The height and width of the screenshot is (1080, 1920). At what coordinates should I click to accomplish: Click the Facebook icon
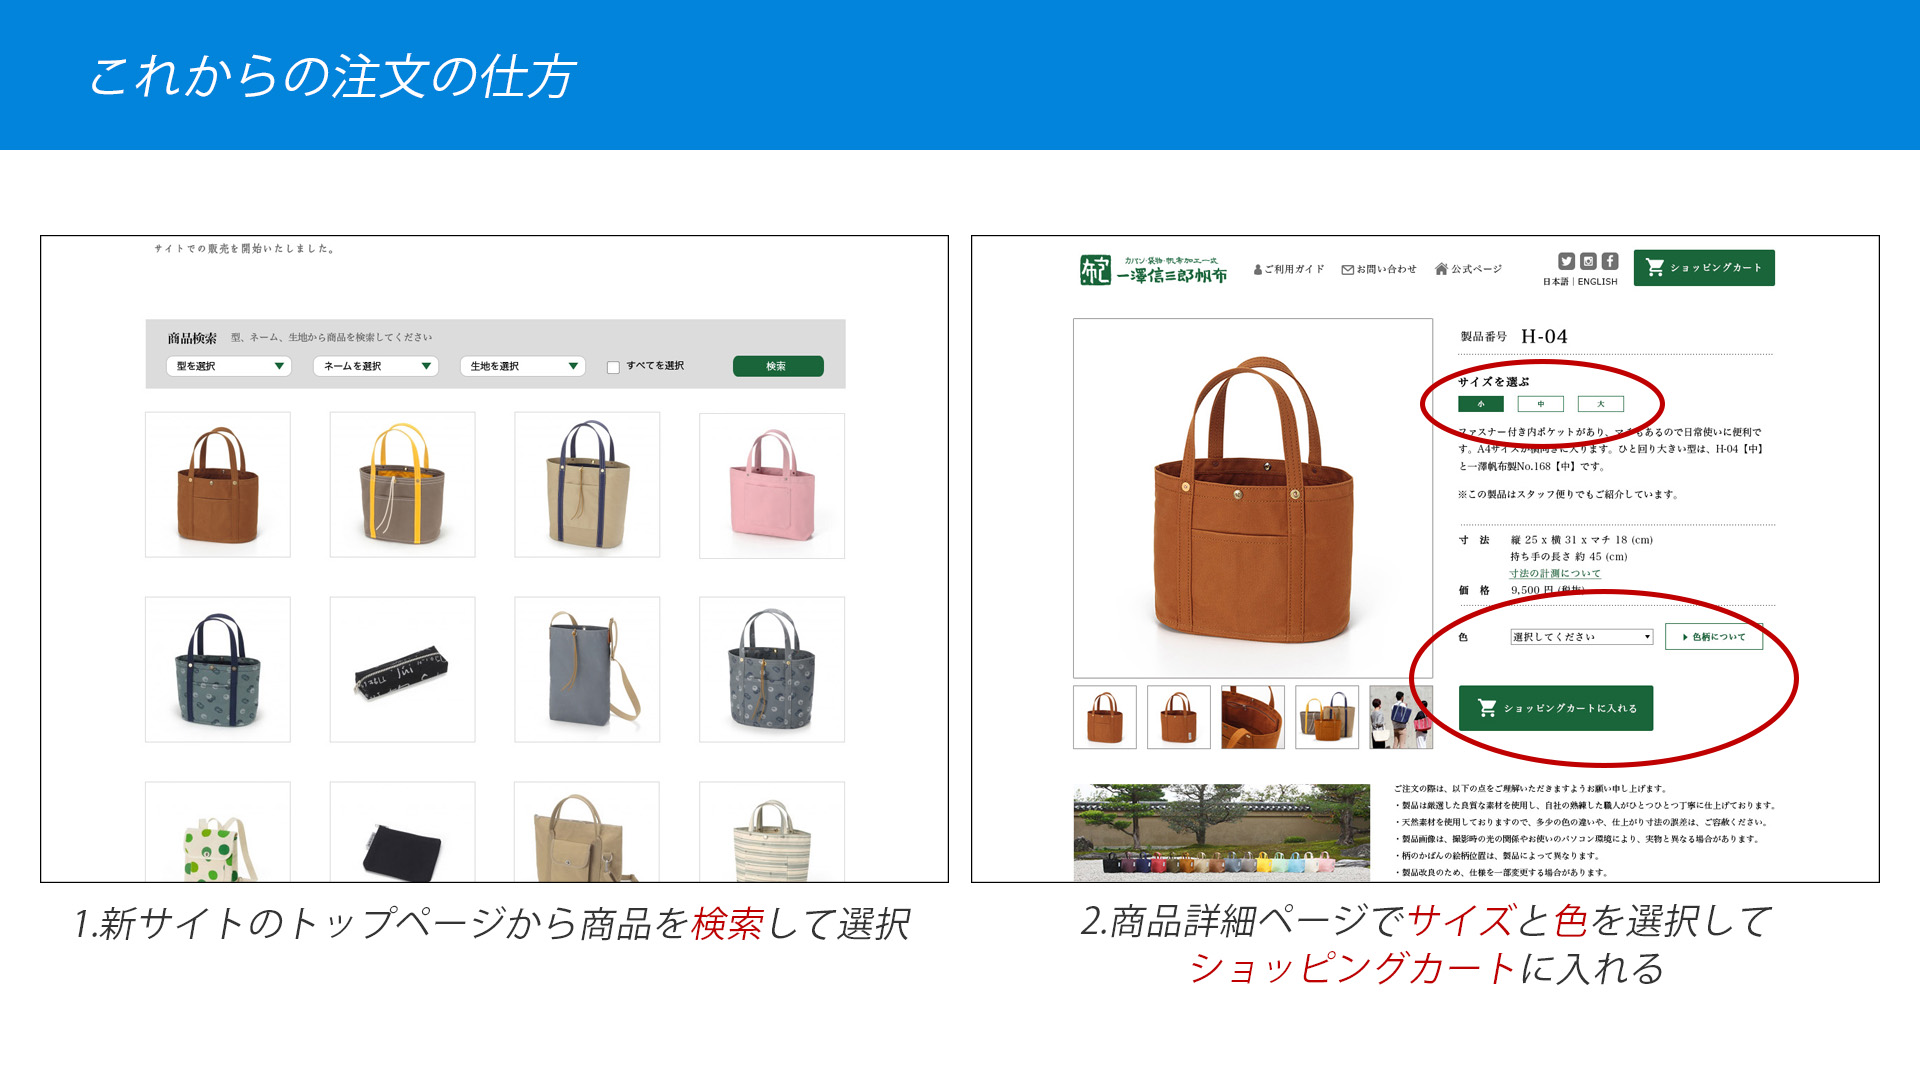pos(1610,261)
